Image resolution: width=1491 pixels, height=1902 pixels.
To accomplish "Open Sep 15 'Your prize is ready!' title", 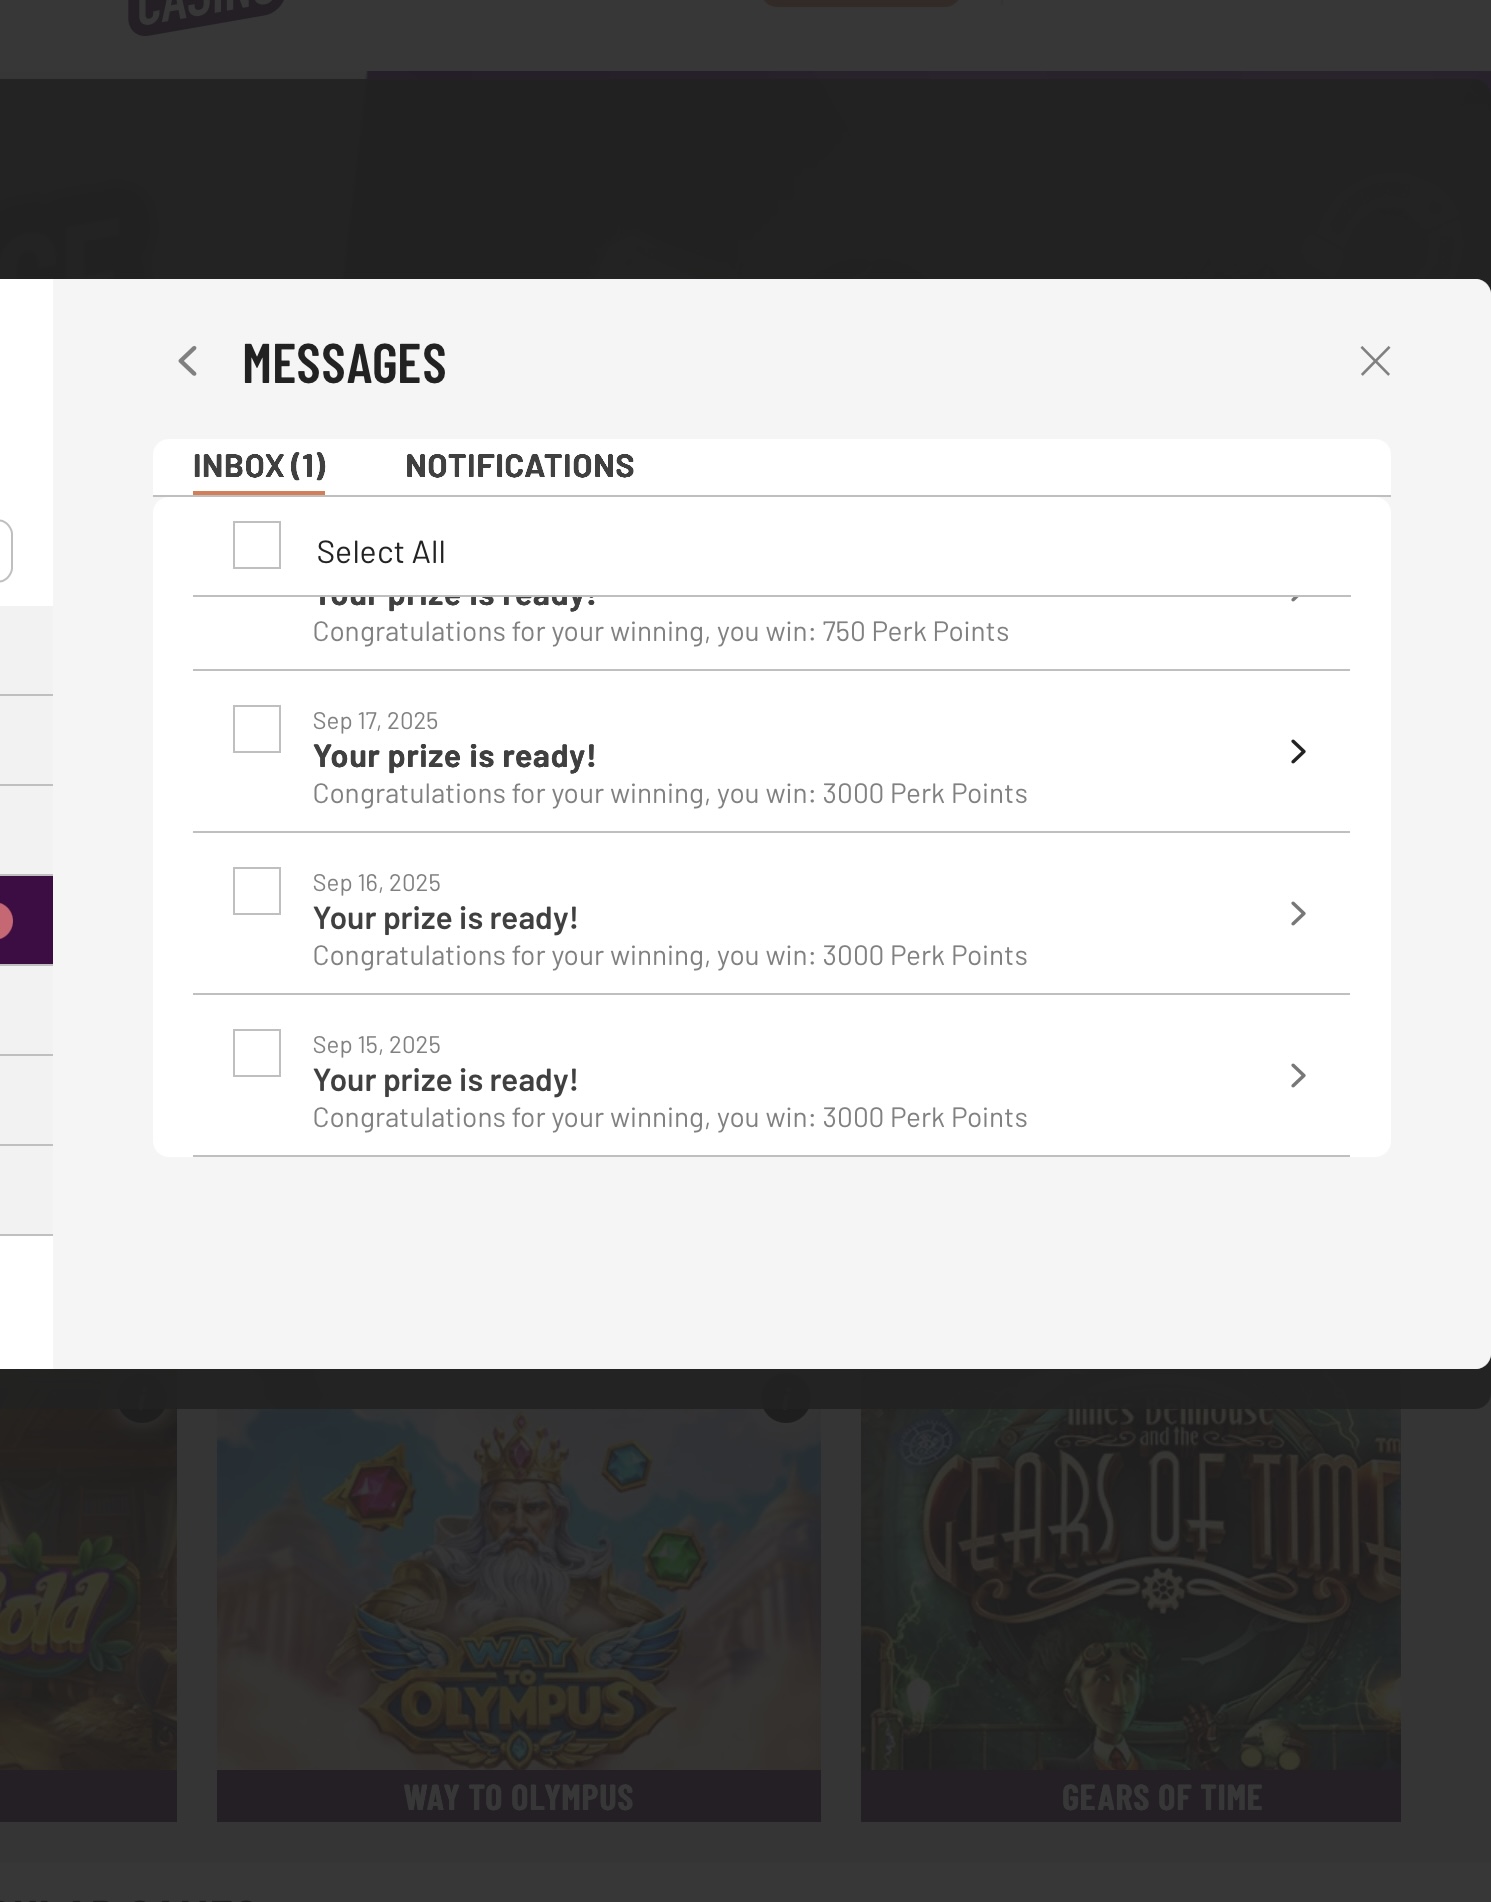I will 445,1081.
